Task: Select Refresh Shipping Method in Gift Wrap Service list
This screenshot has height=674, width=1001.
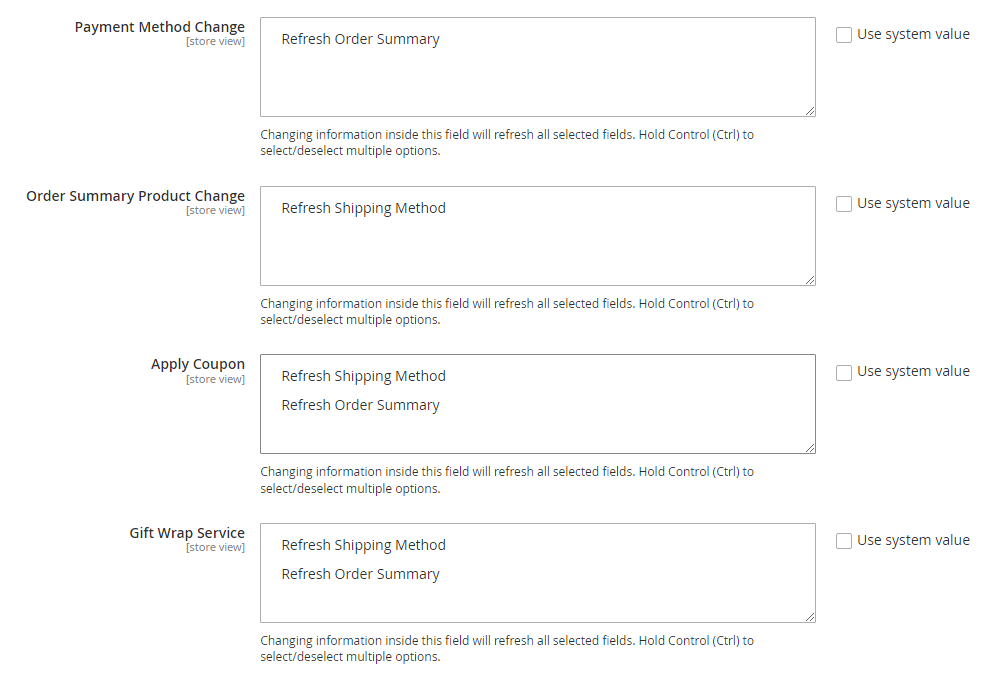Action: [x=363, y=546]
